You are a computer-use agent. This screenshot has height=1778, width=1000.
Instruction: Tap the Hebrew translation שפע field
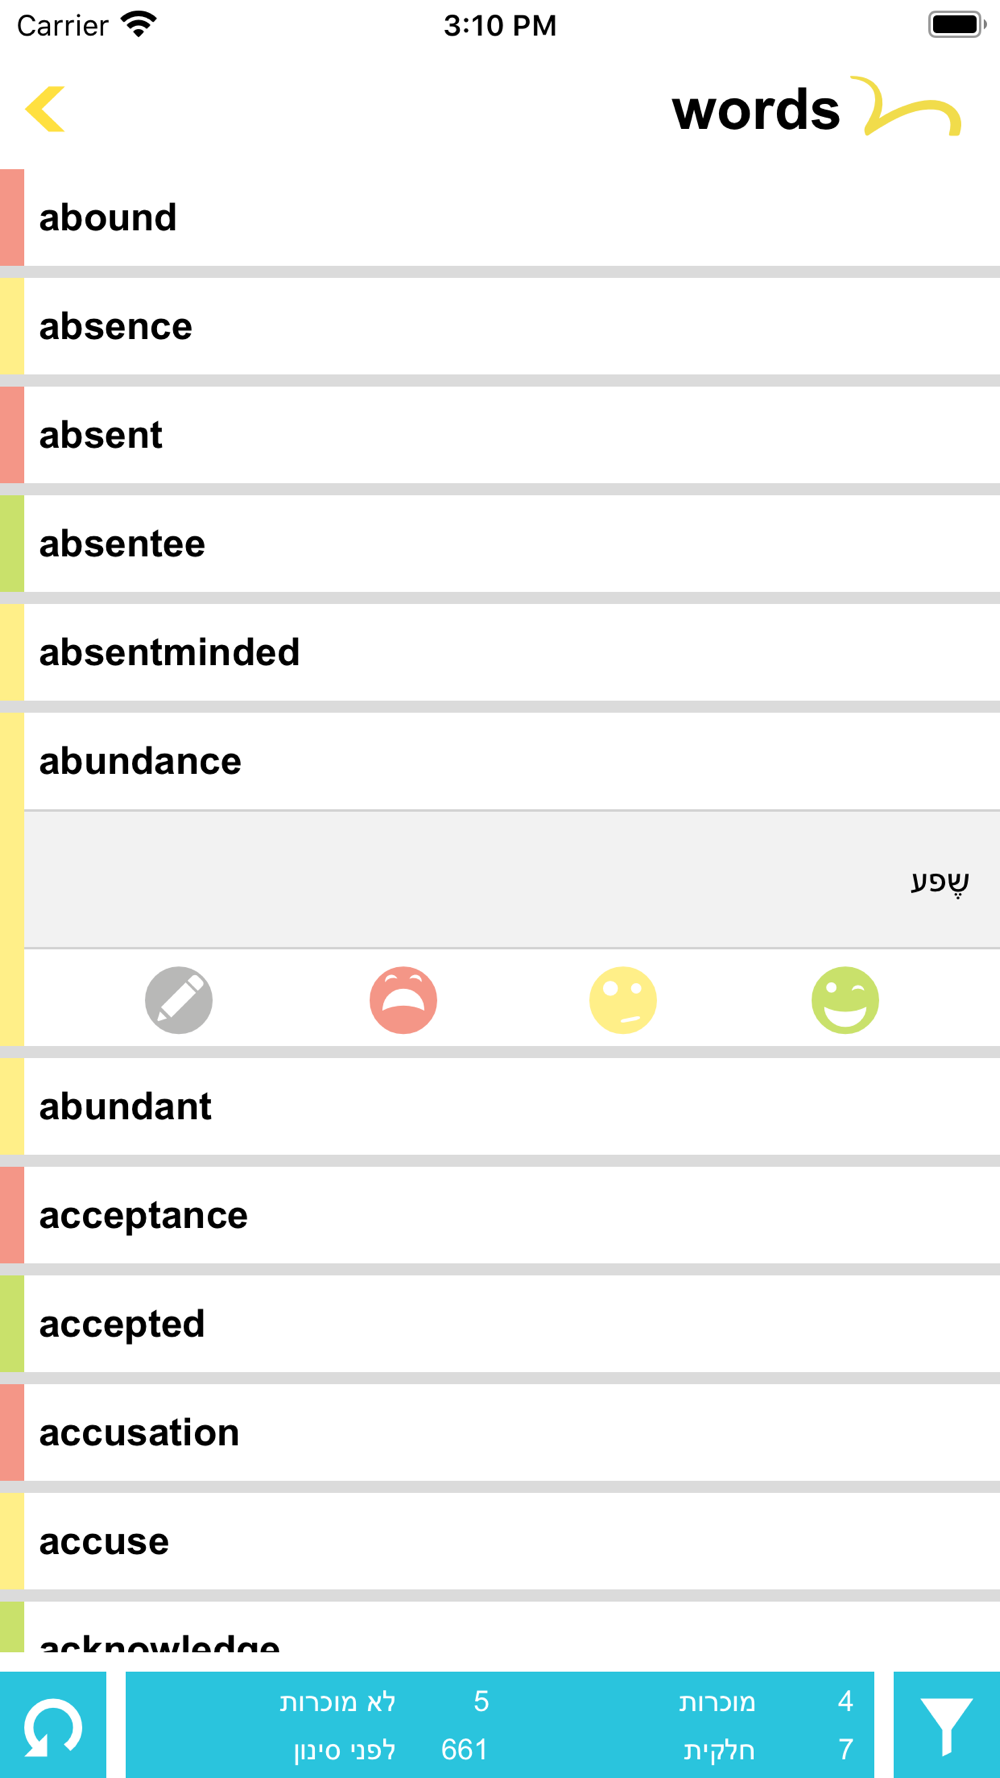click(512, 880)
